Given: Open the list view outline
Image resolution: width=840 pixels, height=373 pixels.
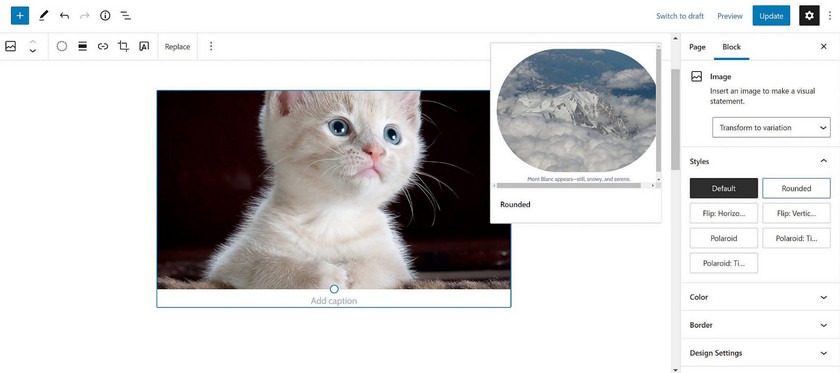Looking at the screenshot, I should [x=125, y=16].
